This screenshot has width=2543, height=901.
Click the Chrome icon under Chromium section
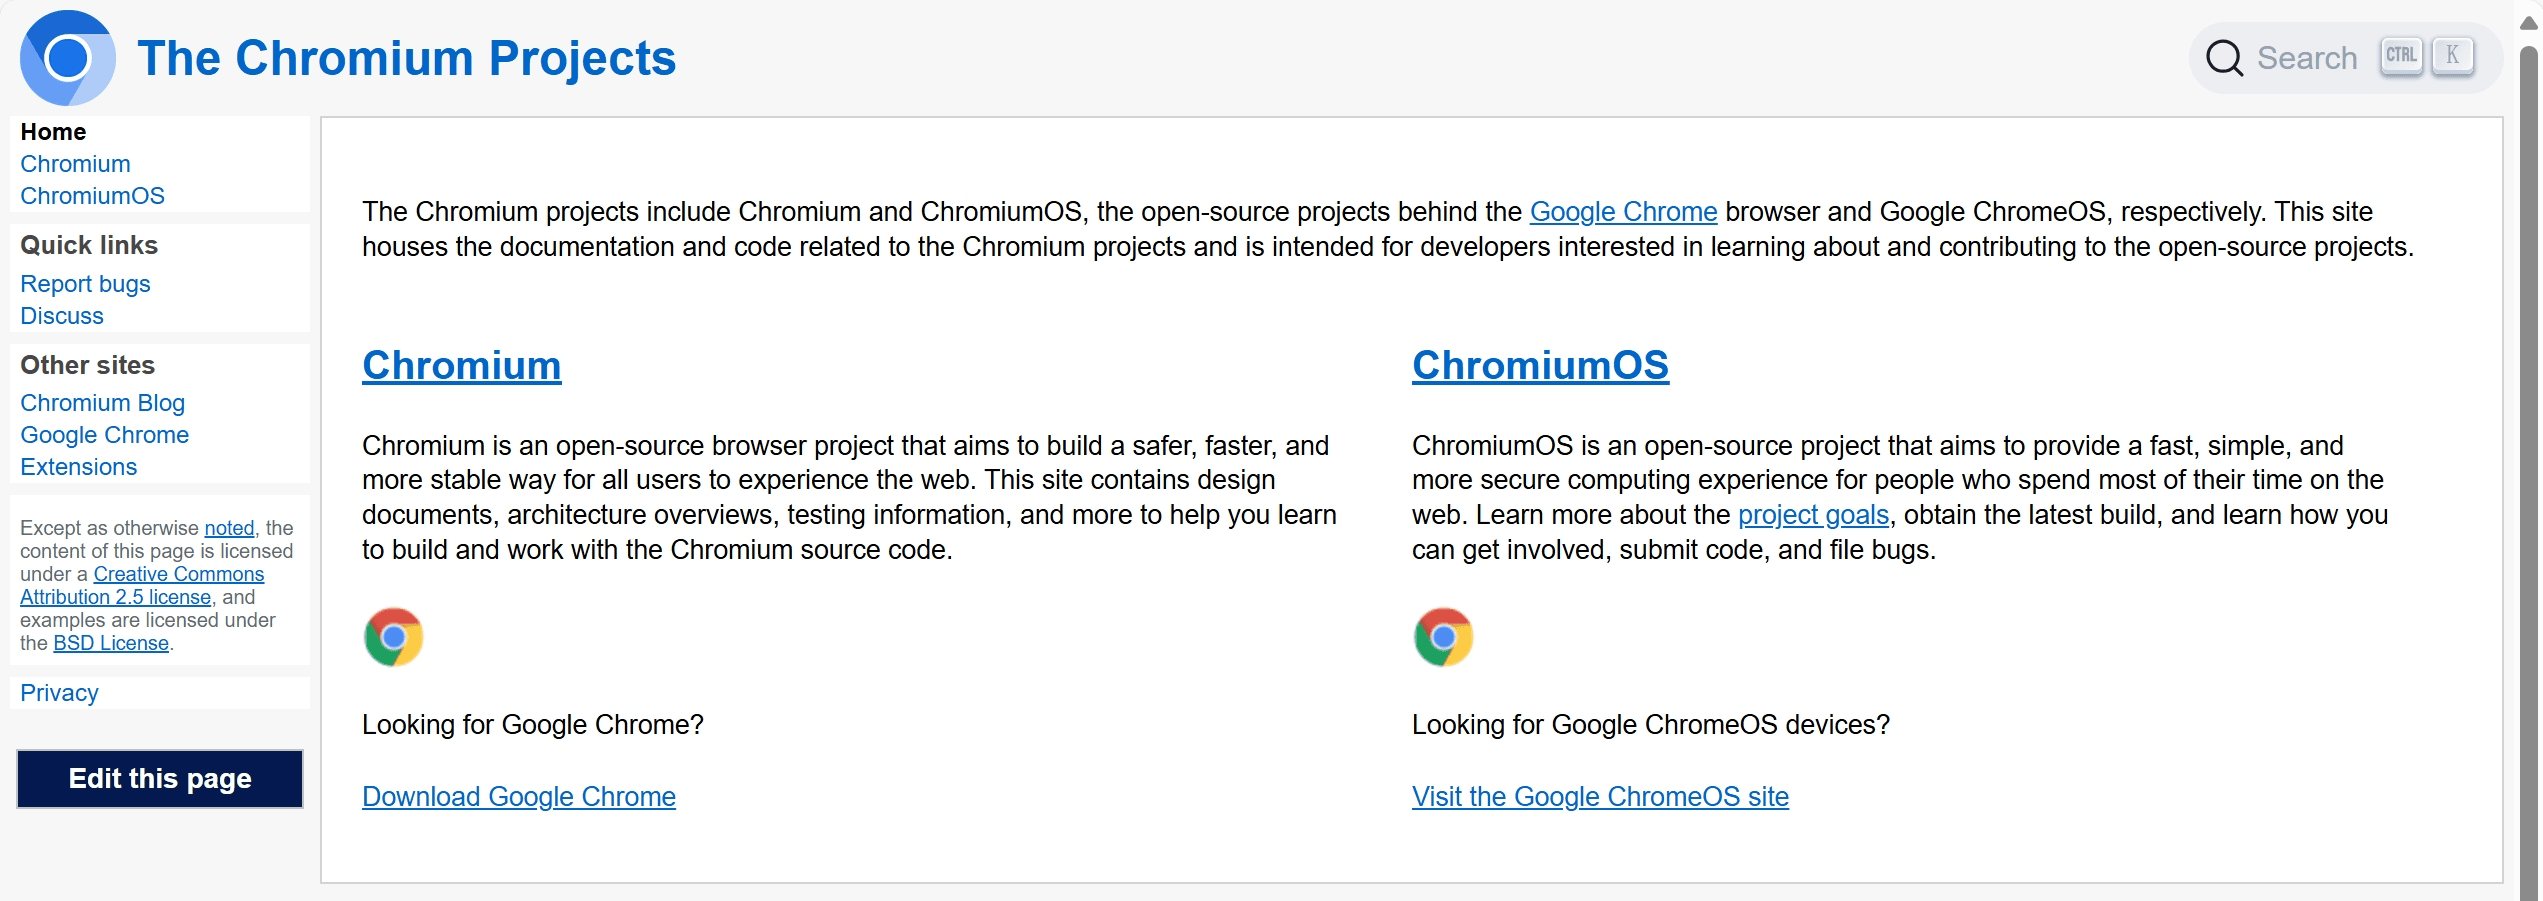click(394, 637)
